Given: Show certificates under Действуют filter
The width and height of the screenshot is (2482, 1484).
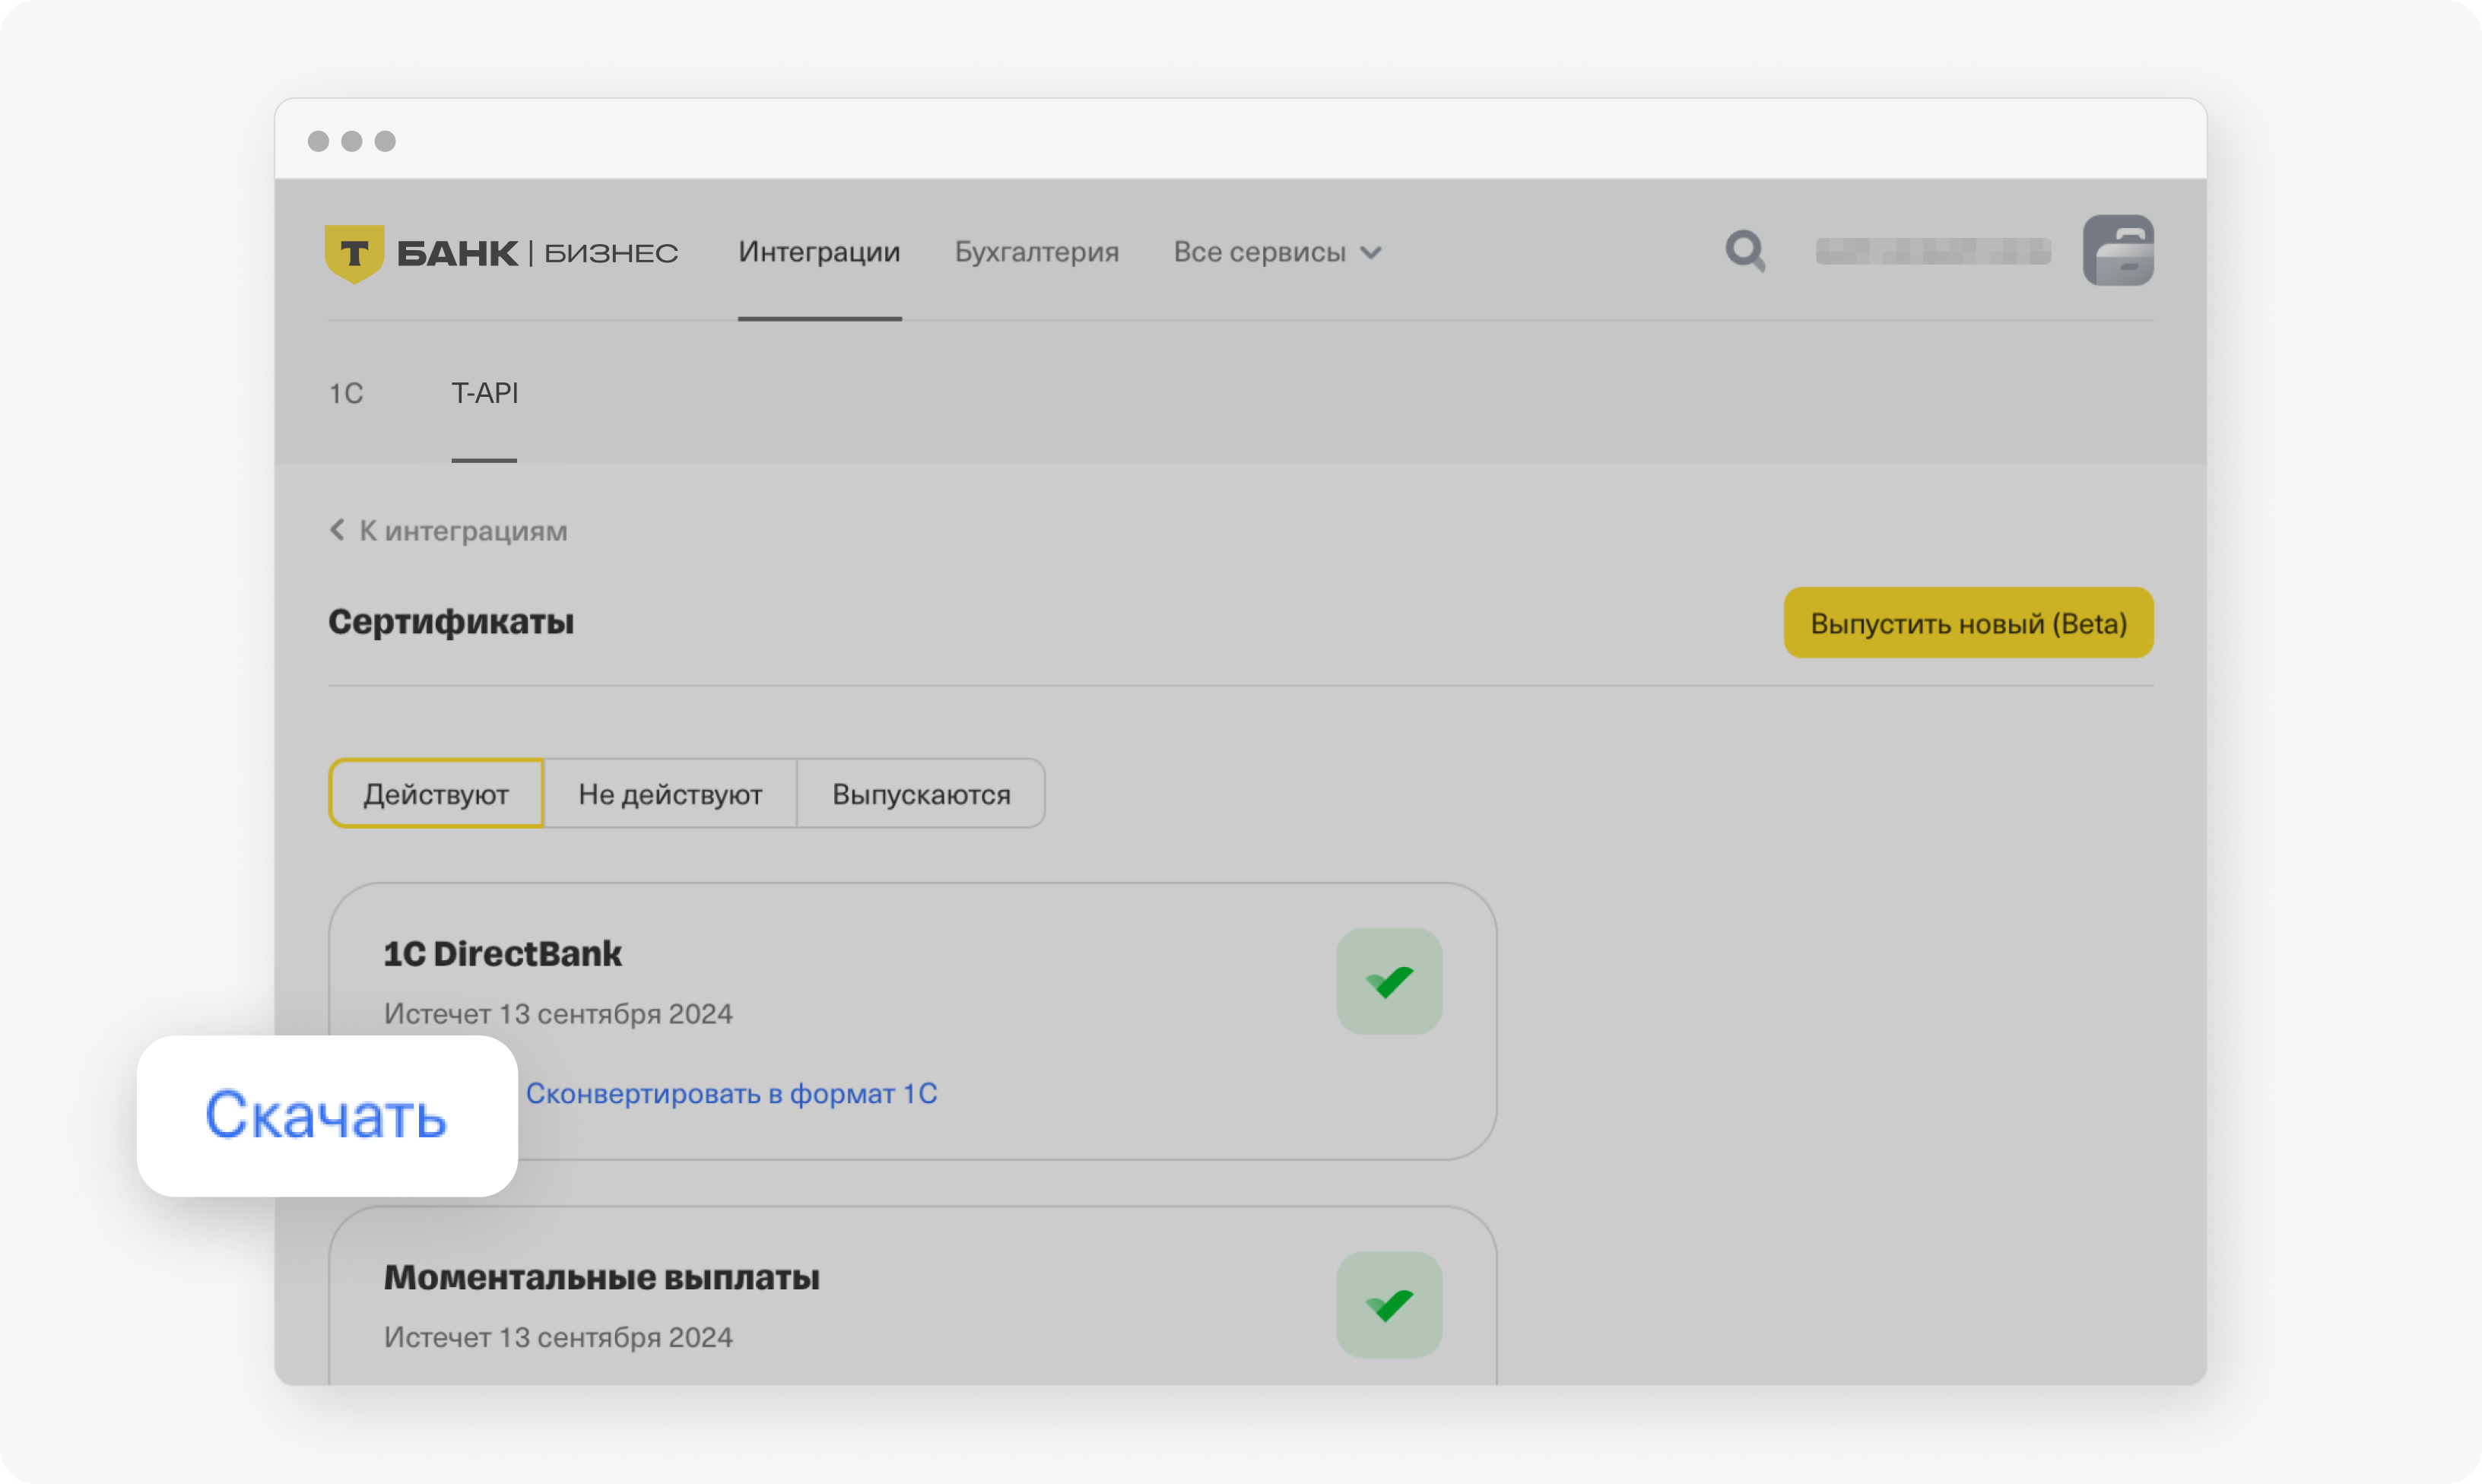Looking at the screenshot, I should click(x=436, y=793).
